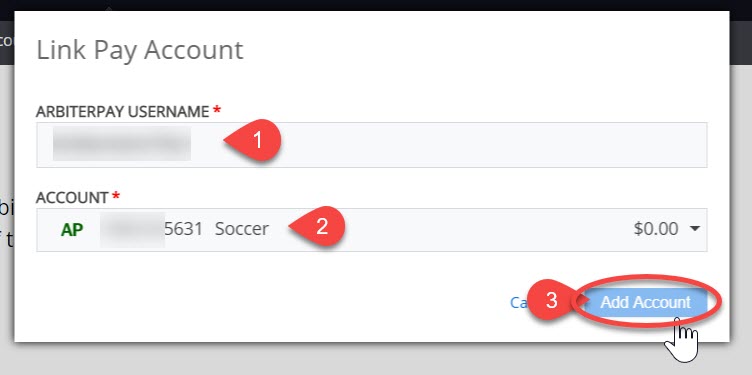Viewport: 752px width, 375px height.
Task: Click the red asterisk beside ACCOUNT
Action: [115, 196]
